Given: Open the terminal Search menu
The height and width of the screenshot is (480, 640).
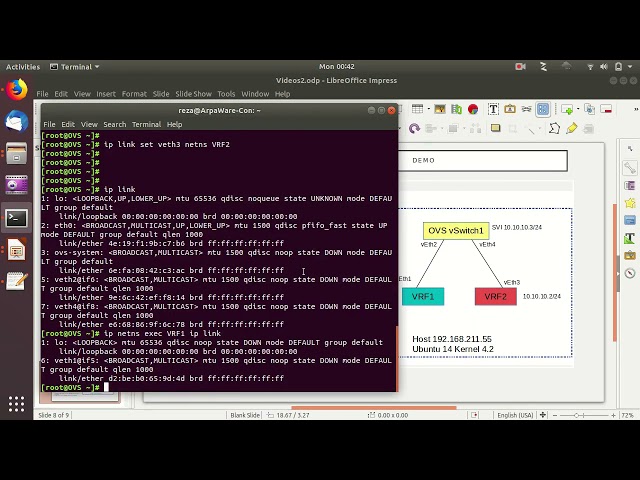Looking at the screenshot, I should coord(115,124).
